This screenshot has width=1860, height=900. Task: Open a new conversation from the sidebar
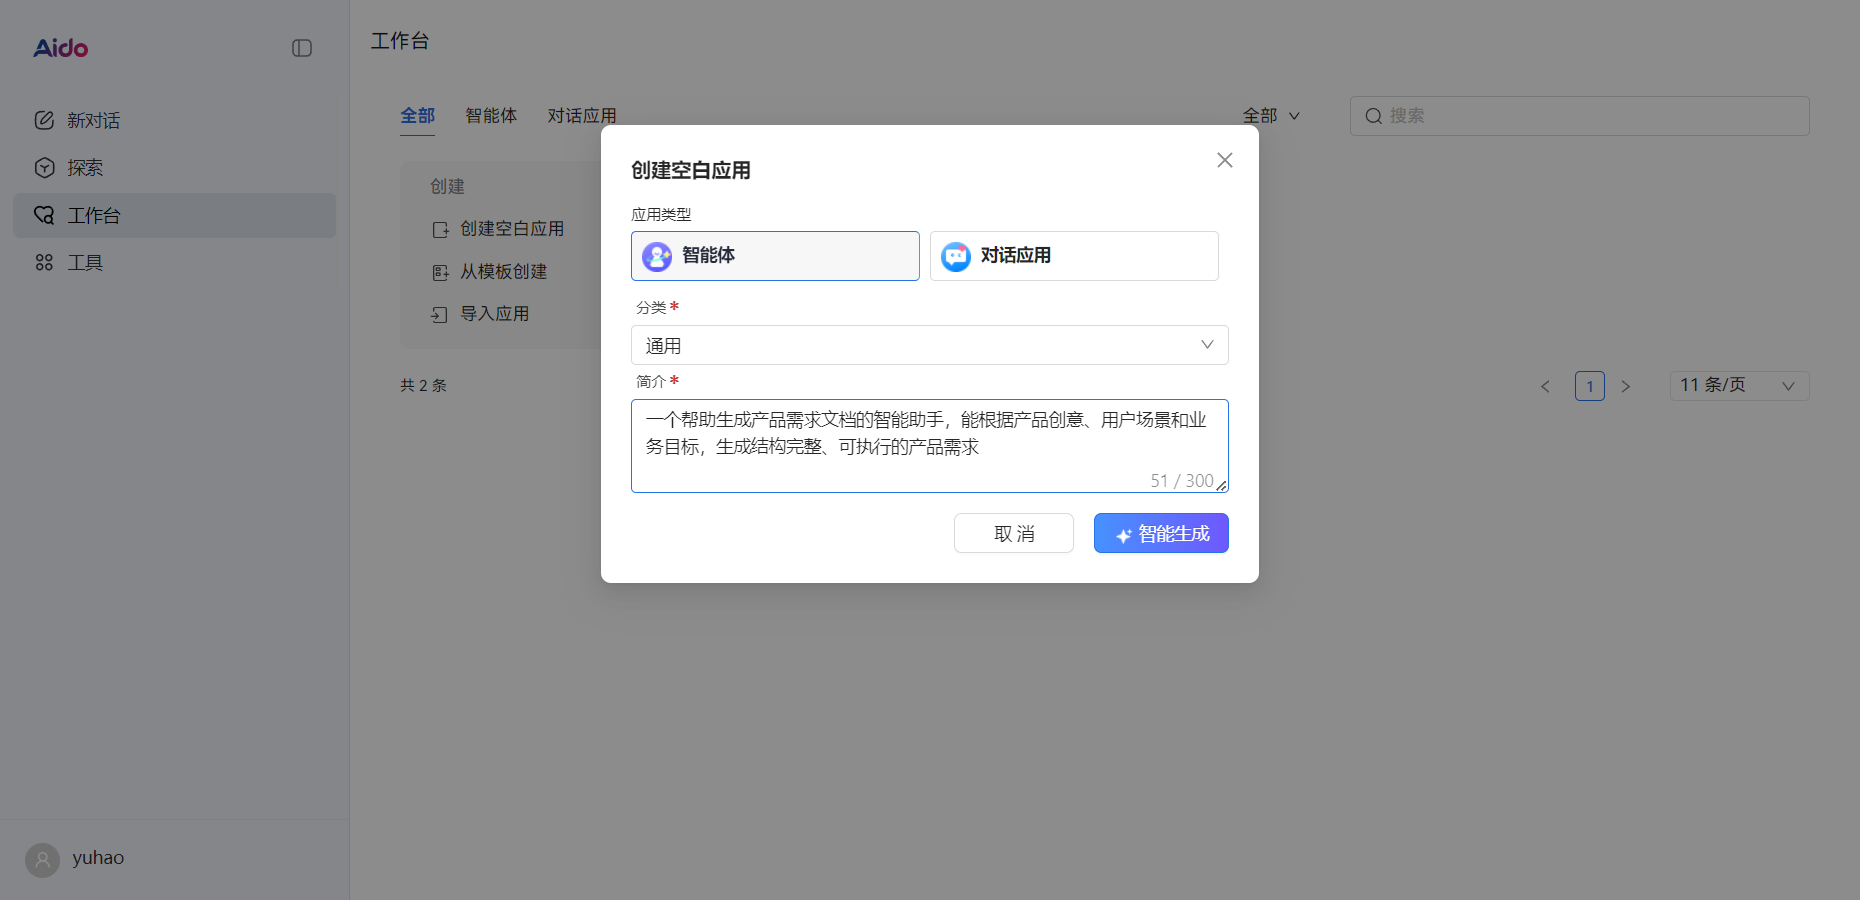pos(45,120)
